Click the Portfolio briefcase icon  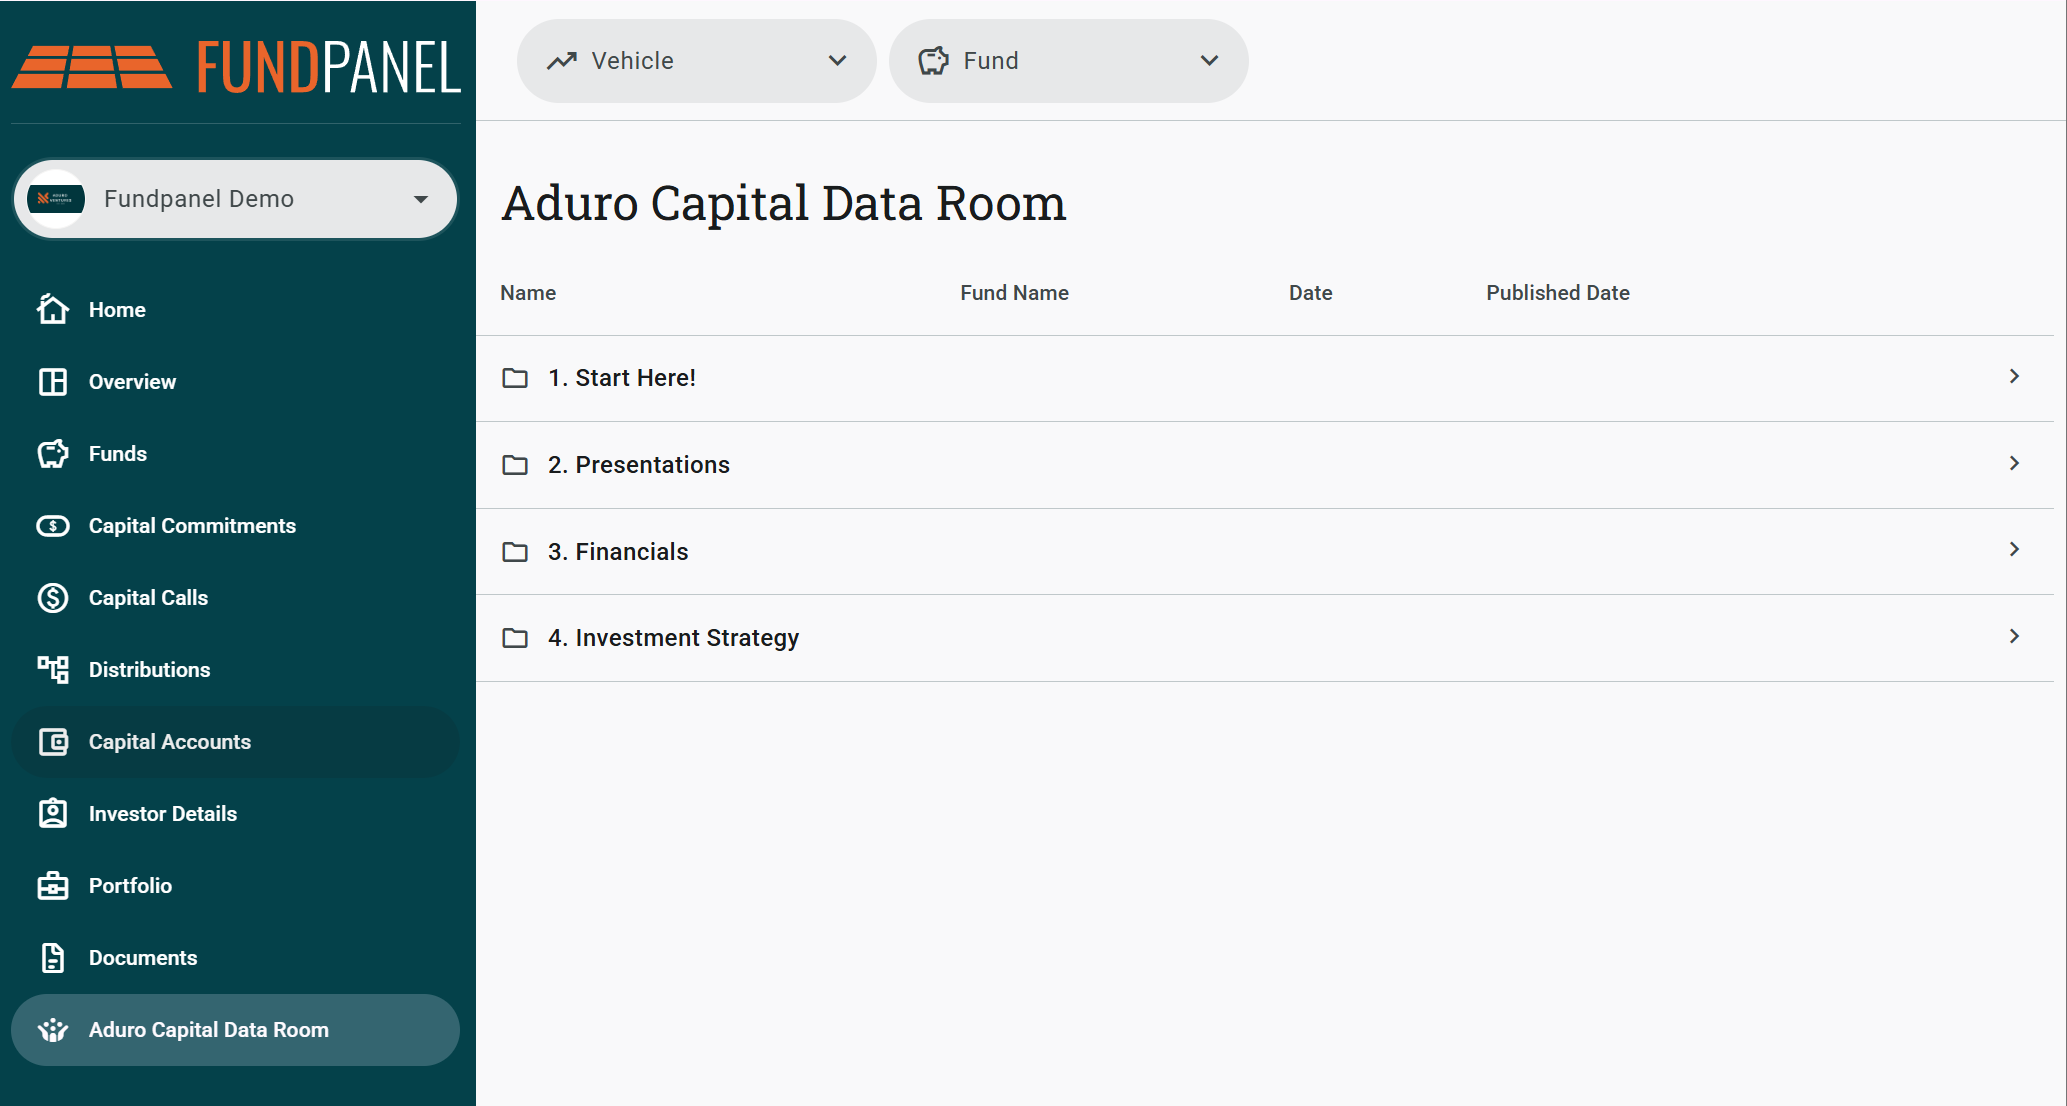click(x=53, y=885)
